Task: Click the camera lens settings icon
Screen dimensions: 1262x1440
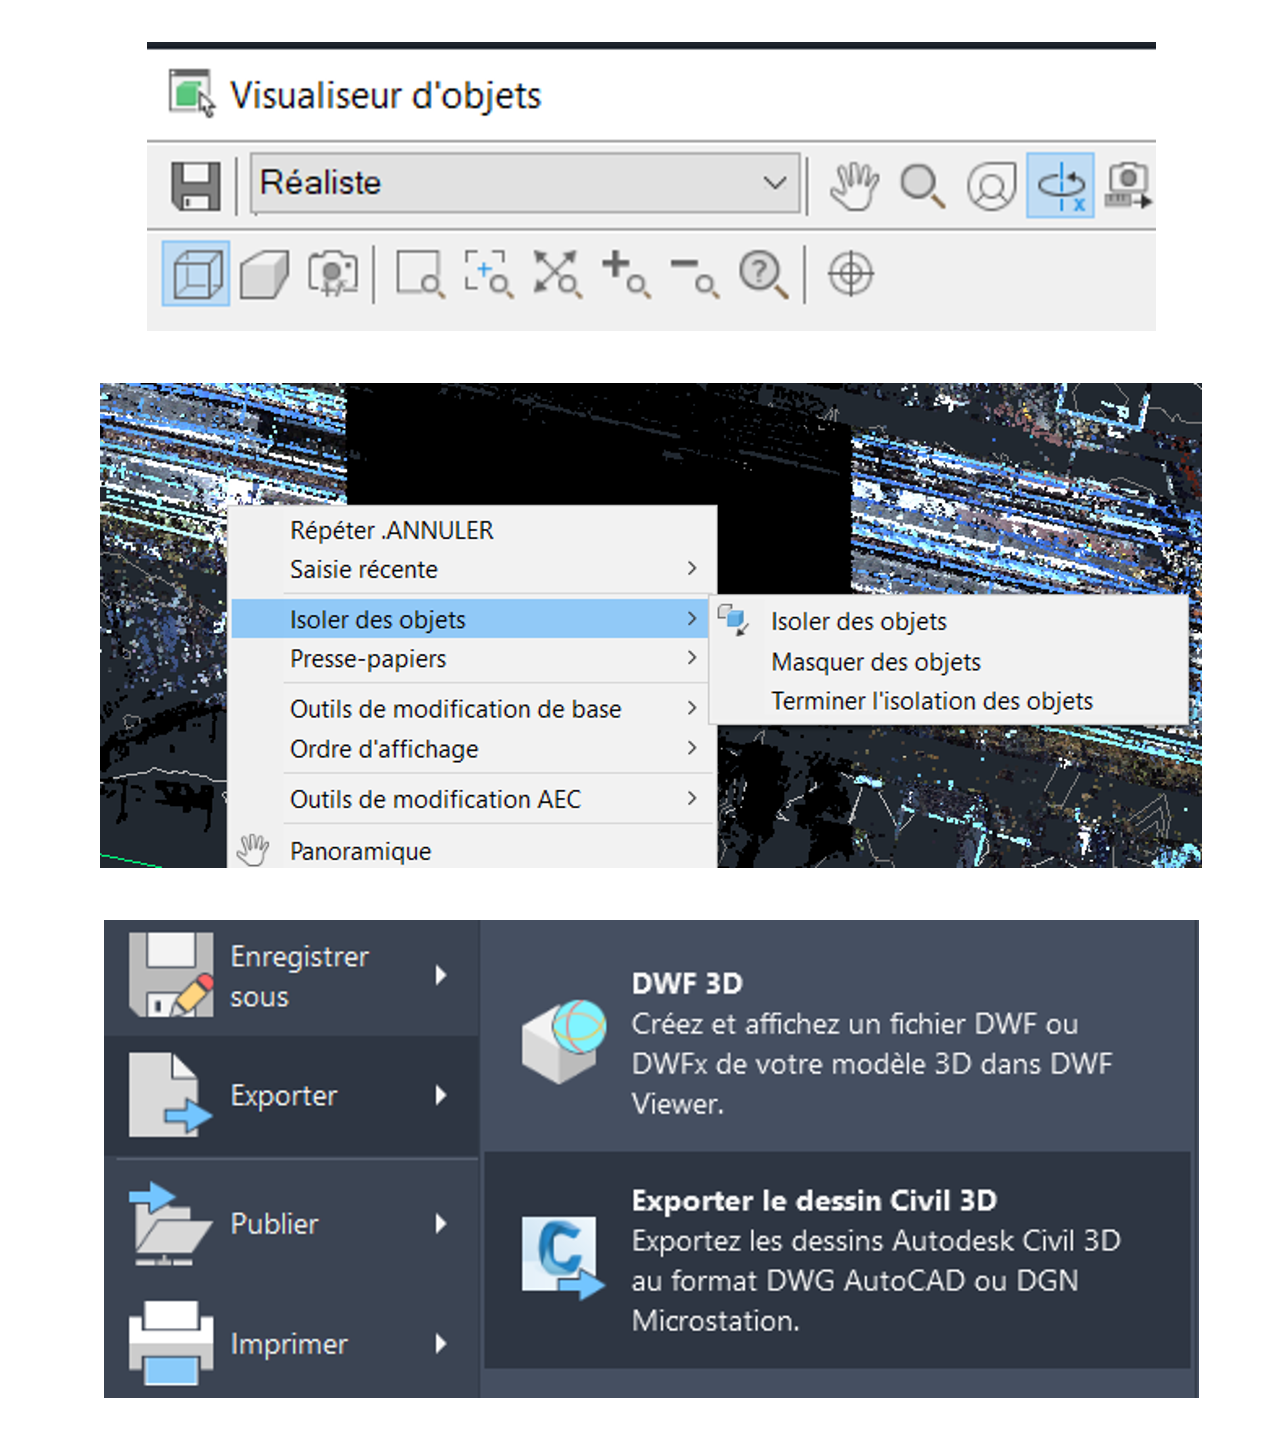Action: click(x=333, y=274)
